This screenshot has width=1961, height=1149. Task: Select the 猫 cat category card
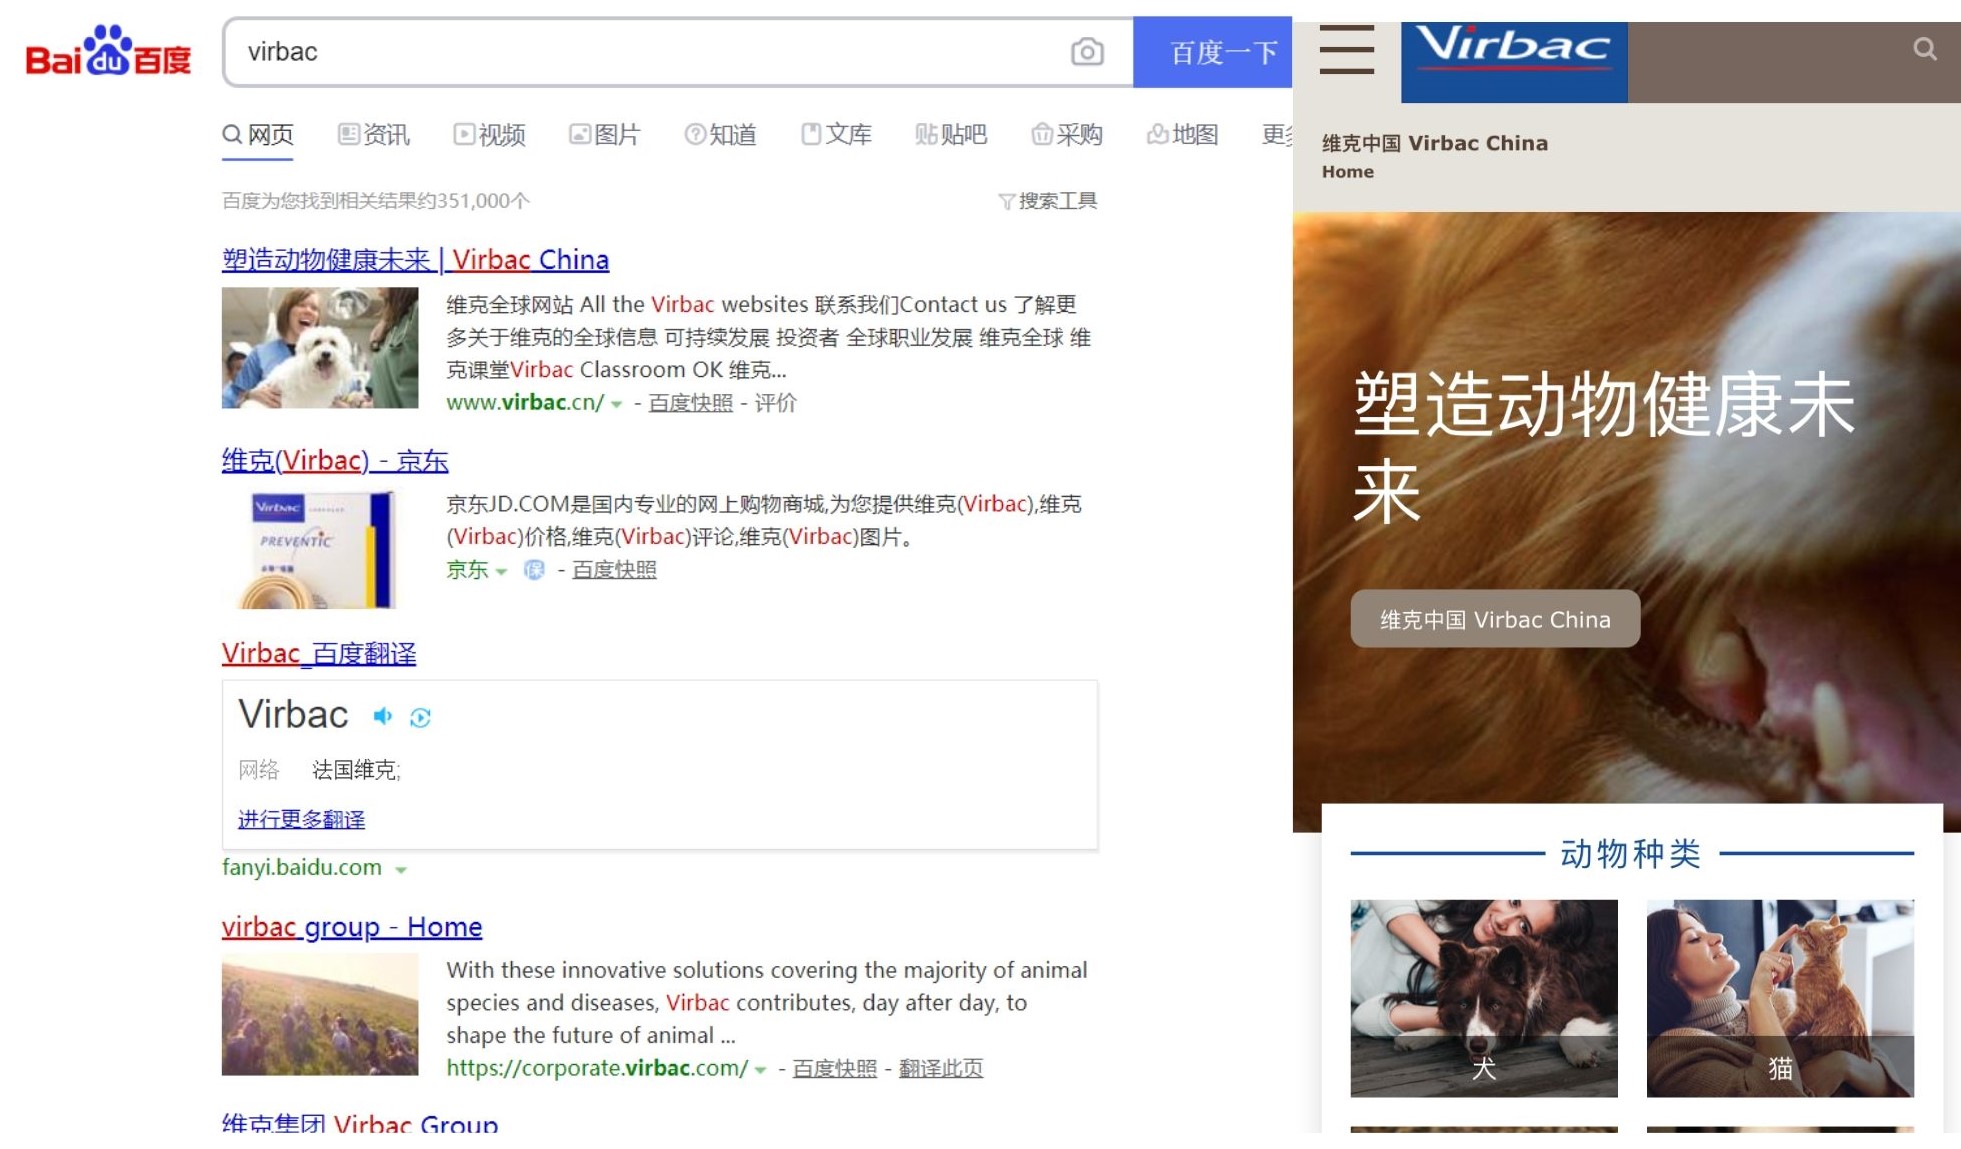[1780, 998]
